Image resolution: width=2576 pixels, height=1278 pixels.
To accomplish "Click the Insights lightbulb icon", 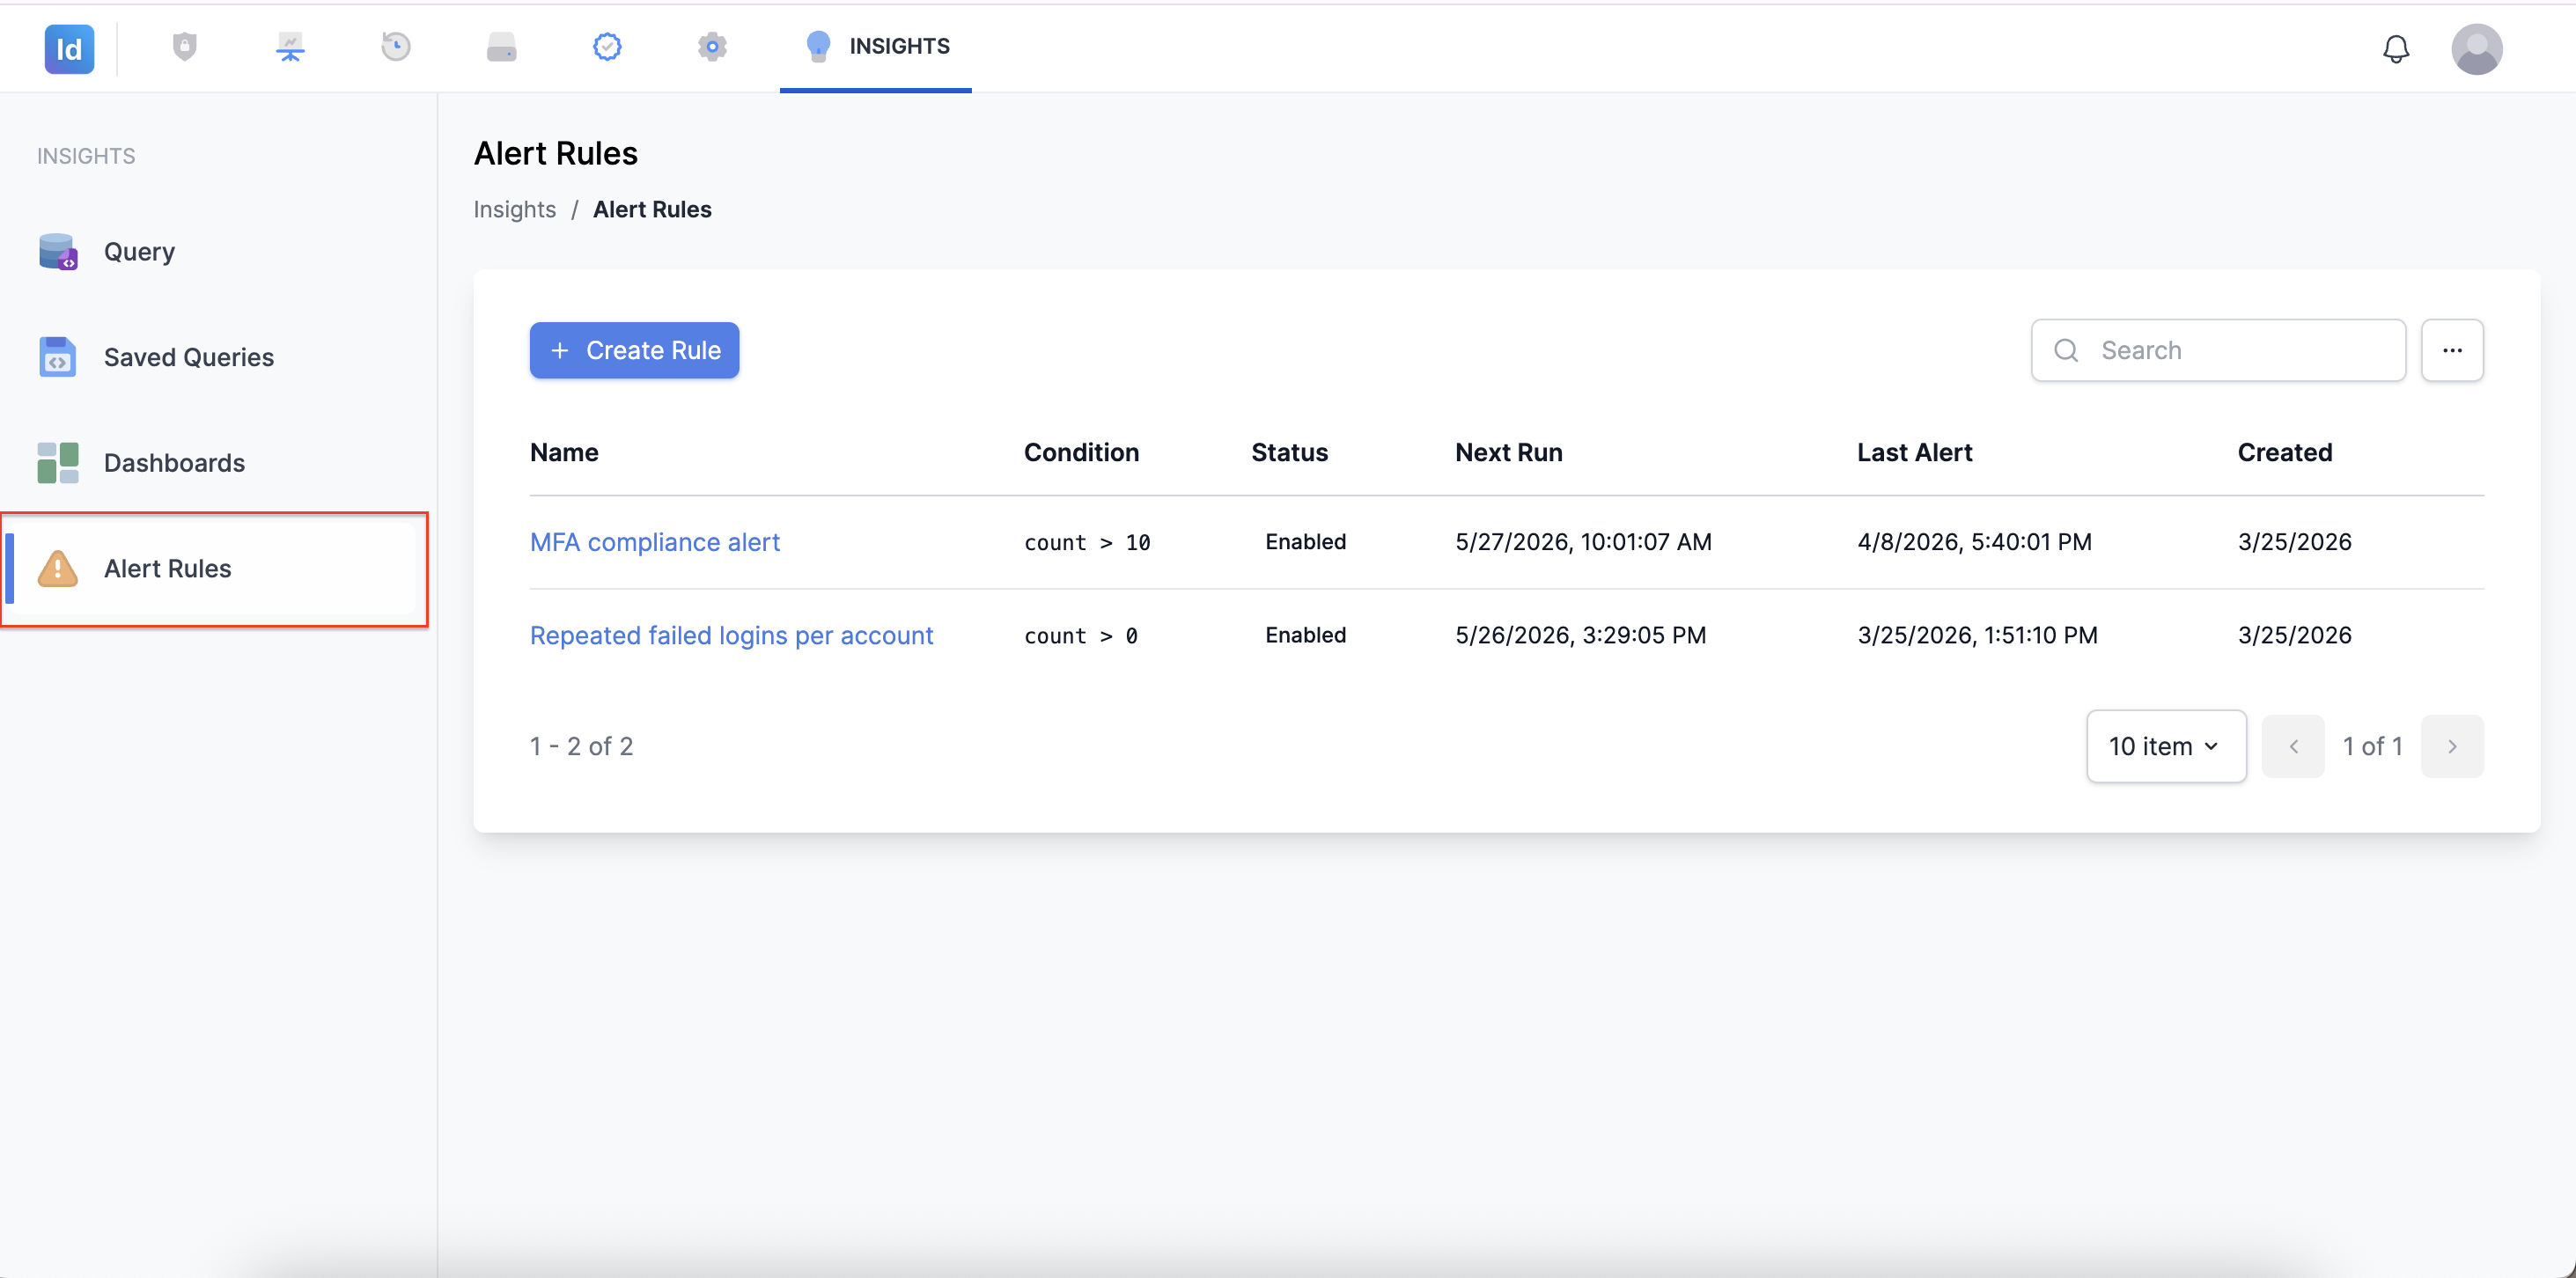I will tap(818, 46).
